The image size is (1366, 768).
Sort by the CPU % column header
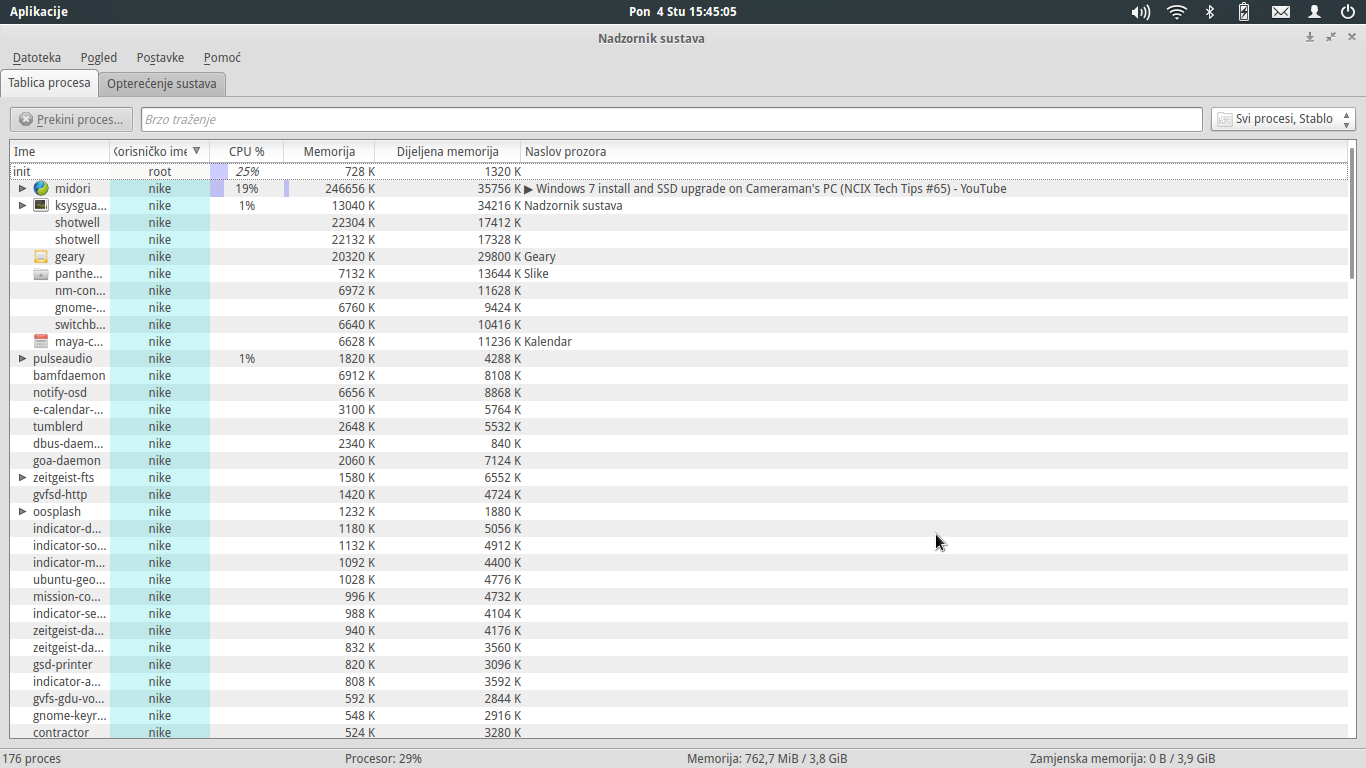246,152
